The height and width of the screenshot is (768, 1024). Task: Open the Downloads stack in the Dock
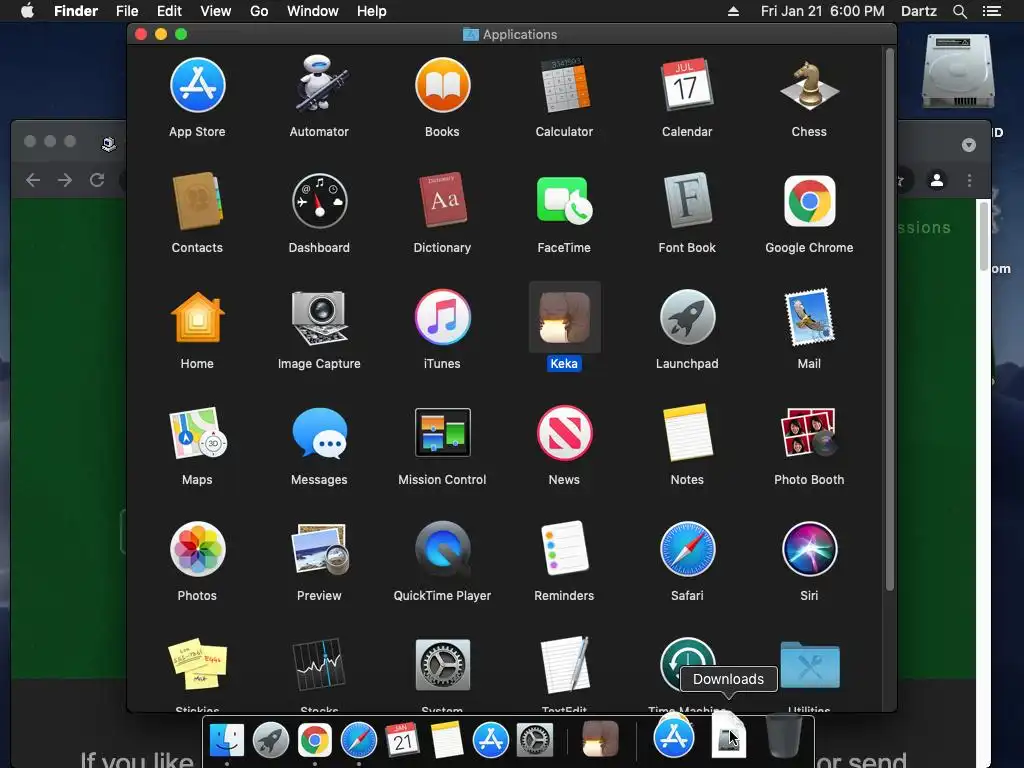pyautogui.click(x=728, y=738)
